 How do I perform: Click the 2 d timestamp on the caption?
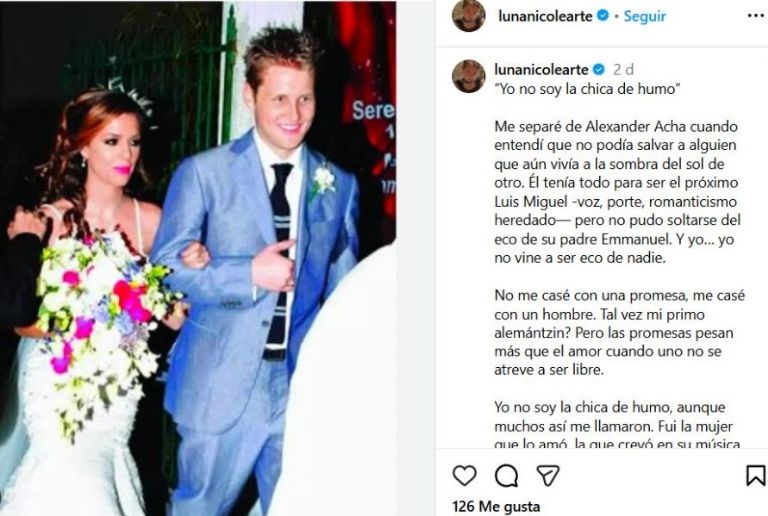point(624,70)
